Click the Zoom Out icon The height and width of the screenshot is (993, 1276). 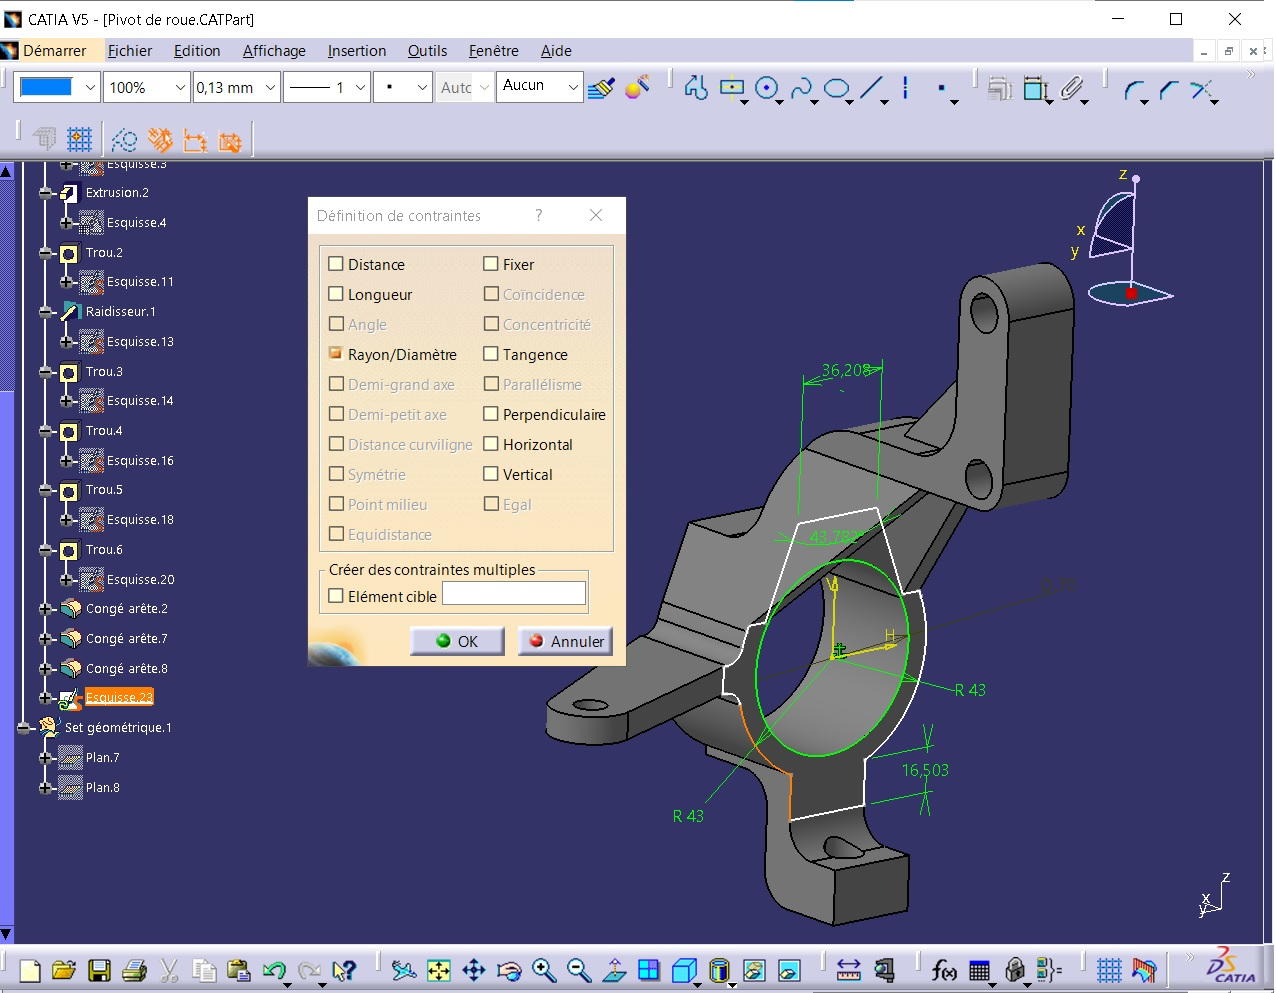click(x=579, y=970)
